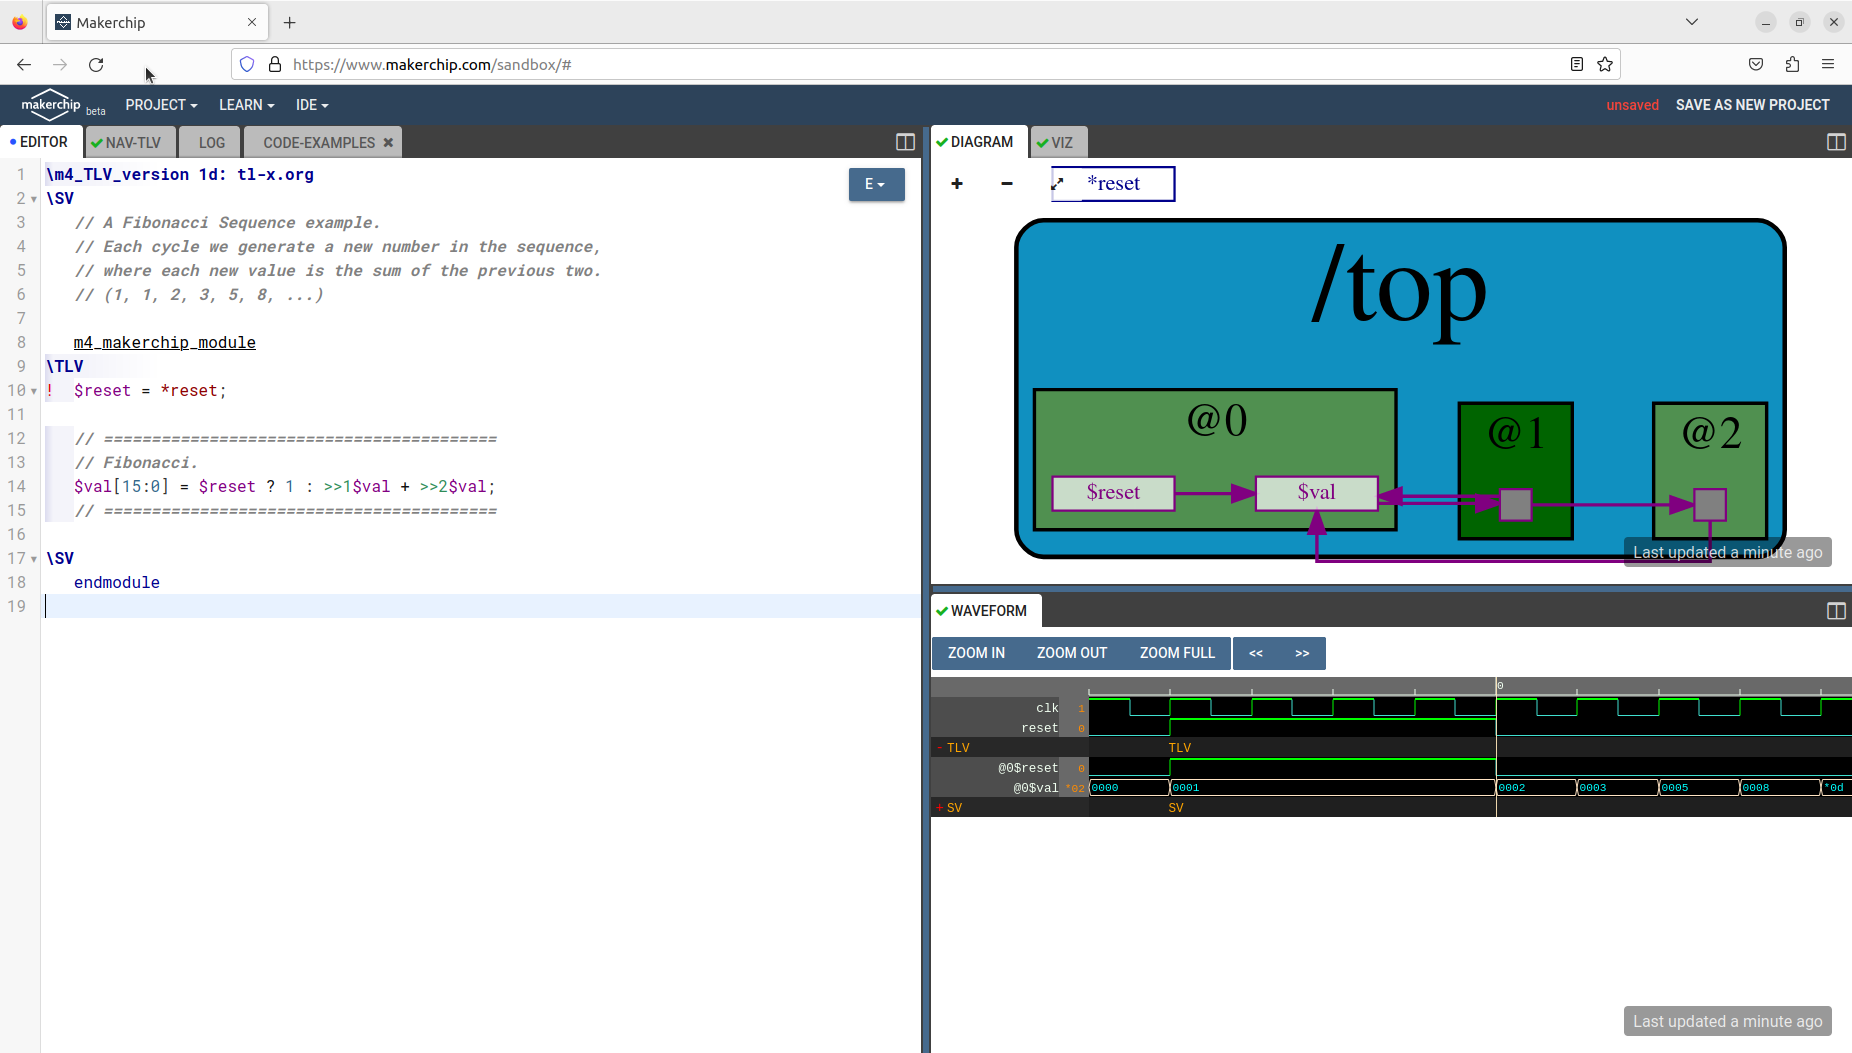
Task: Split the diagram pane layout icon
Action: coord(1836,142)
